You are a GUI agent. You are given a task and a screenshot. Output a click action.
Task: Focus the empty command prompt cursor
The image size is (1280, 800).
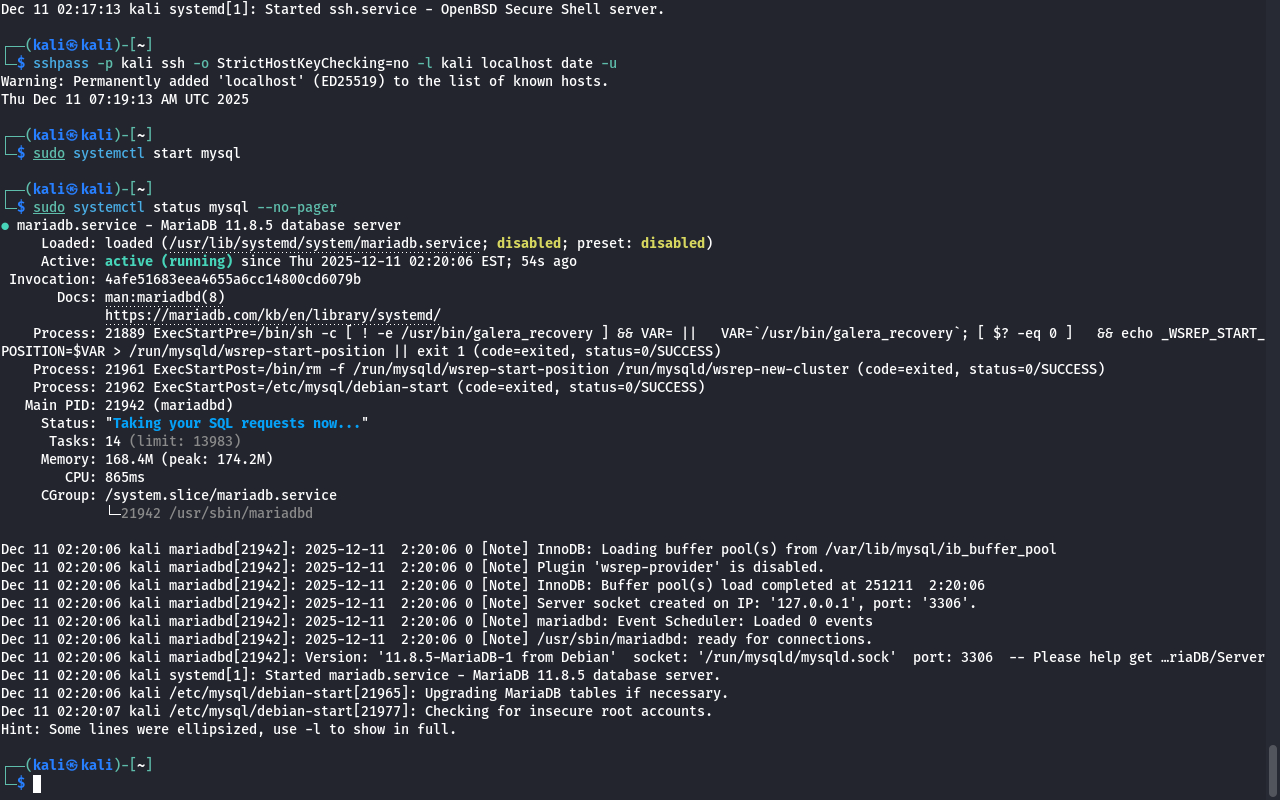(37, 784)
